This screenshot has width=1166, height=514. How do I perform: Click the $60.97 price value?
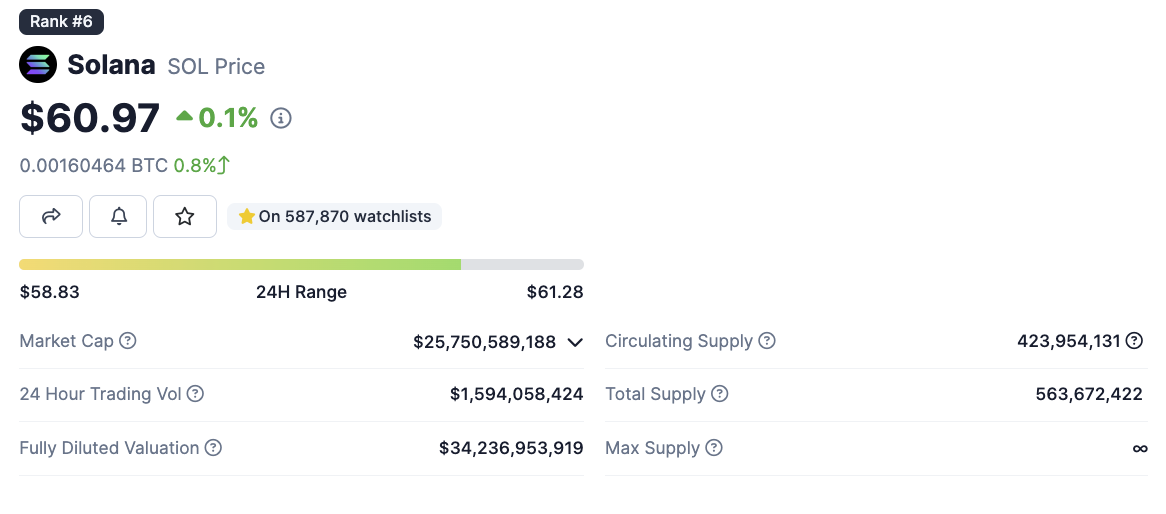(90, 118)
